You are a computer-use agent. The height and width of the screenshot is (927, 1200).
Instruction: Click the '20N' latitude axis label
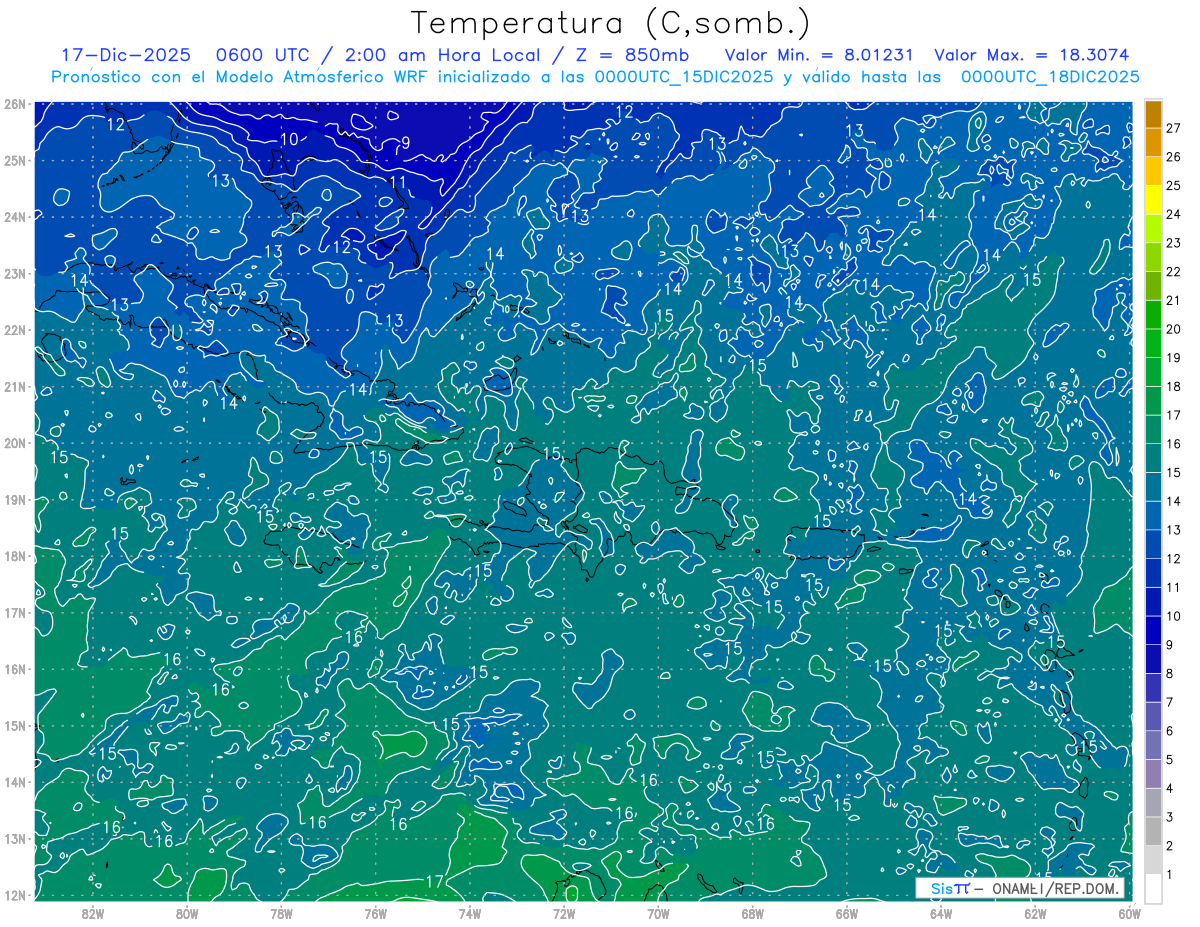click(x=14, y=443)
